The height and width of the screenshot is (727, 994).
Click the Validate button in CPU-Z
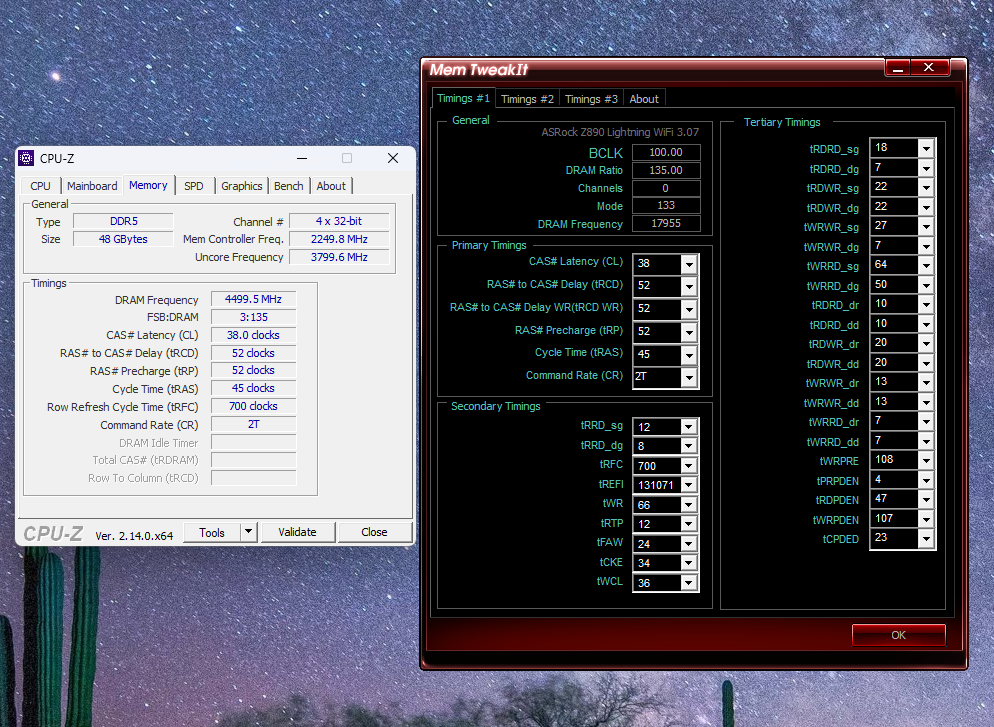pyautogui.click(x=297, y=532)
